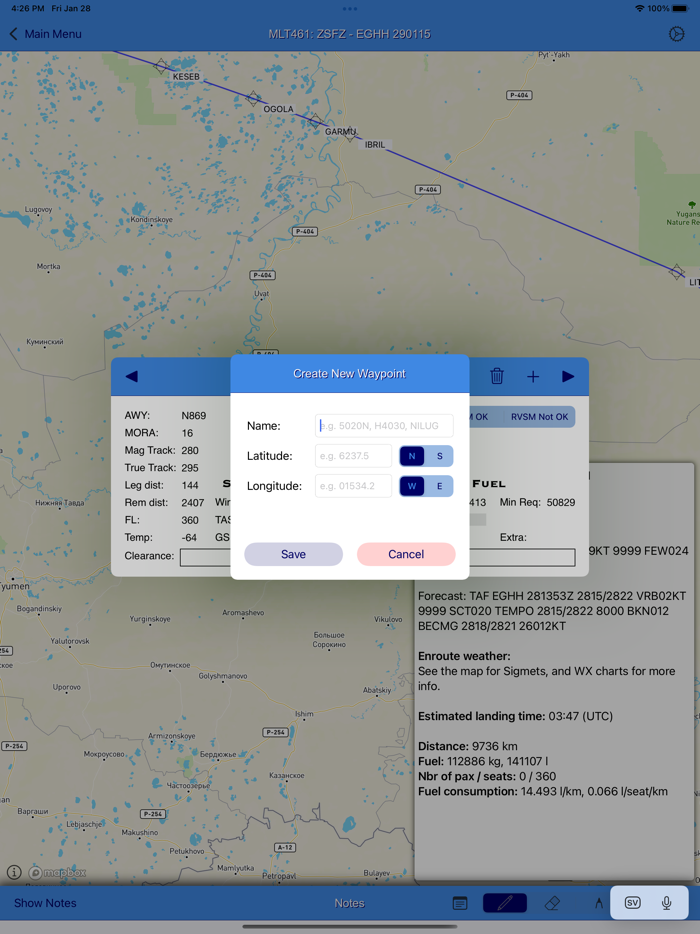Set longitude hemisphere to E
700x934 pixels.
click(440, 486)
